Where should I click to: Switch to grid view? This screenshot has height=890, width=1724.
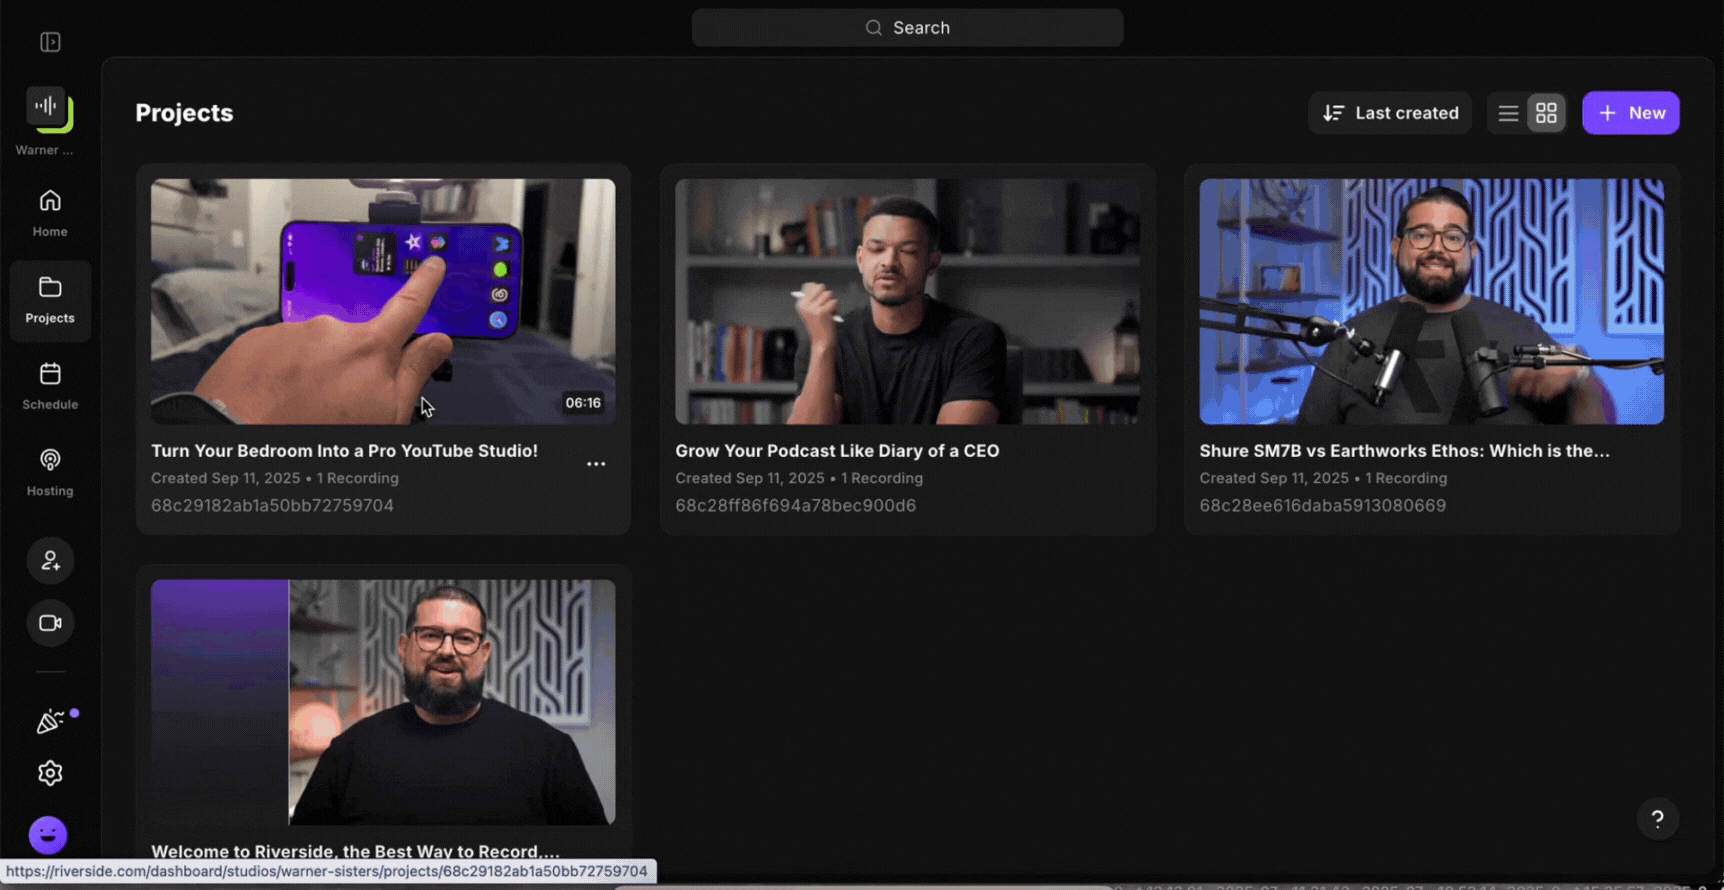click(1546, 113)
